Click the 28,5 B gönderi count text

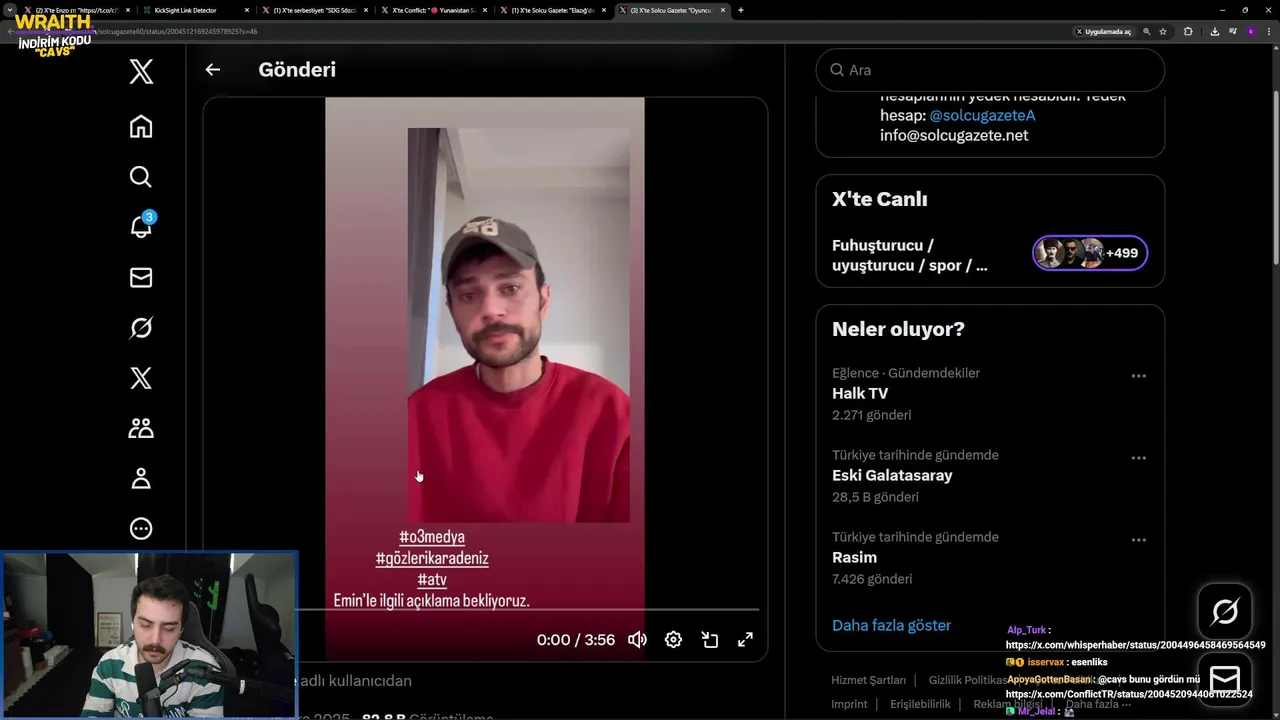[875, 497]
